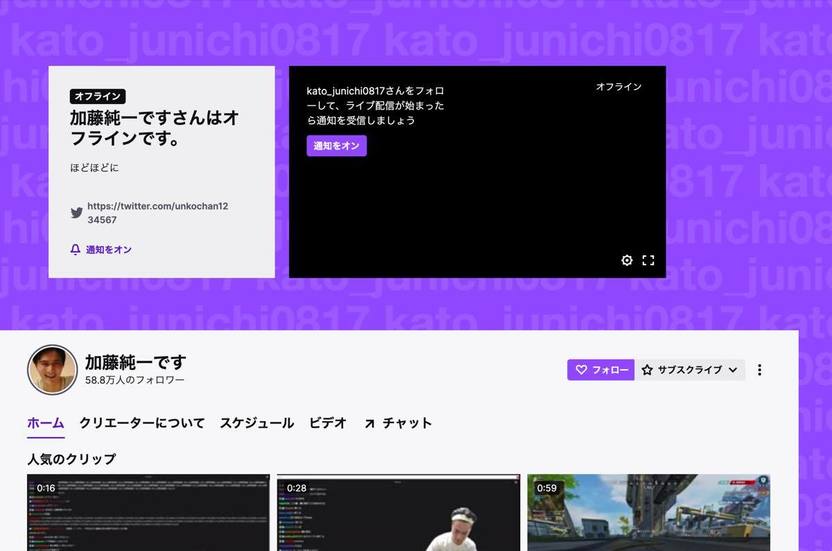832x551 pixels.
Task: Open the ビデオ tab
Action: pos(327,423)
